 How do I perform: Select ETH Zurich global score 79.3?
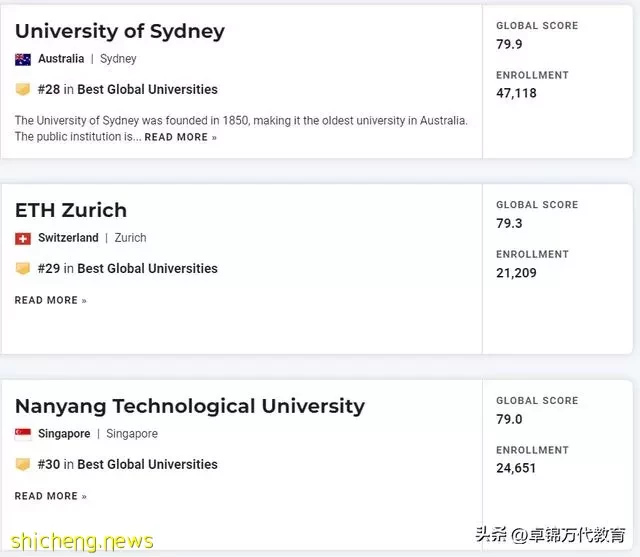click(x=509, y=223)
